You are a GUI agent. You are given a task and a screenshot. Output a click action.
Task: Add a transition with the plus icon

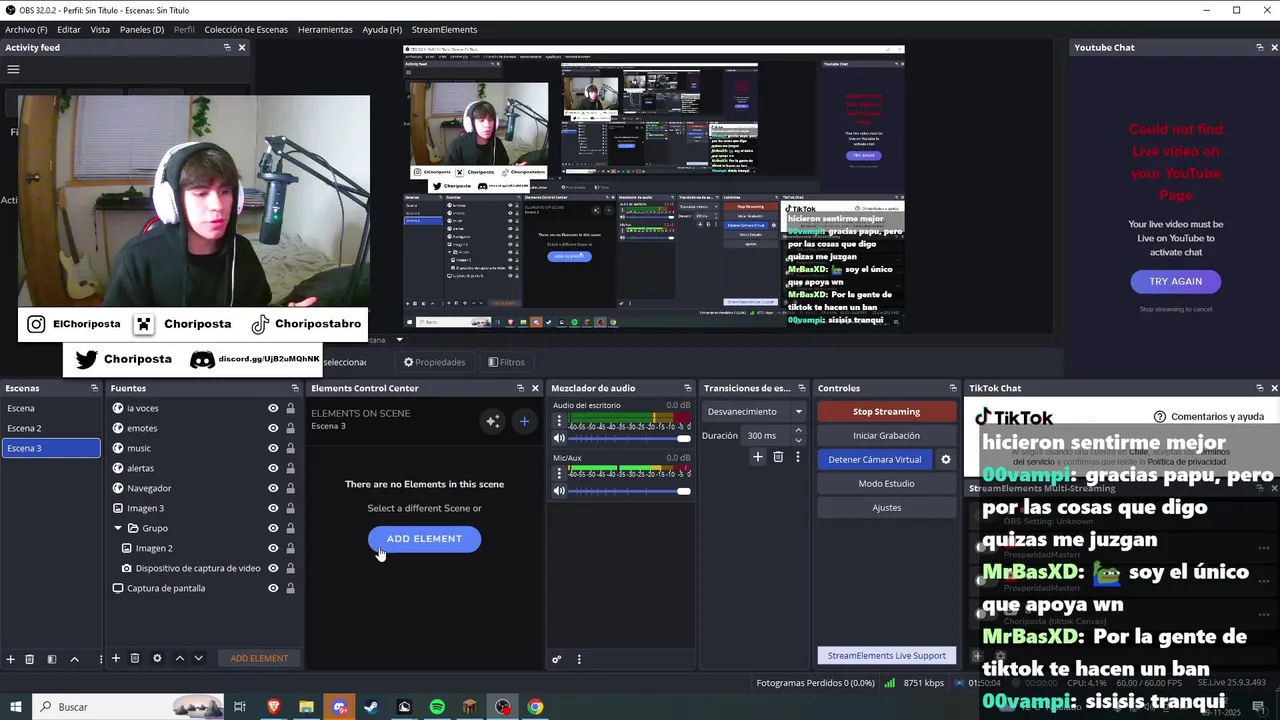[758, 457]
